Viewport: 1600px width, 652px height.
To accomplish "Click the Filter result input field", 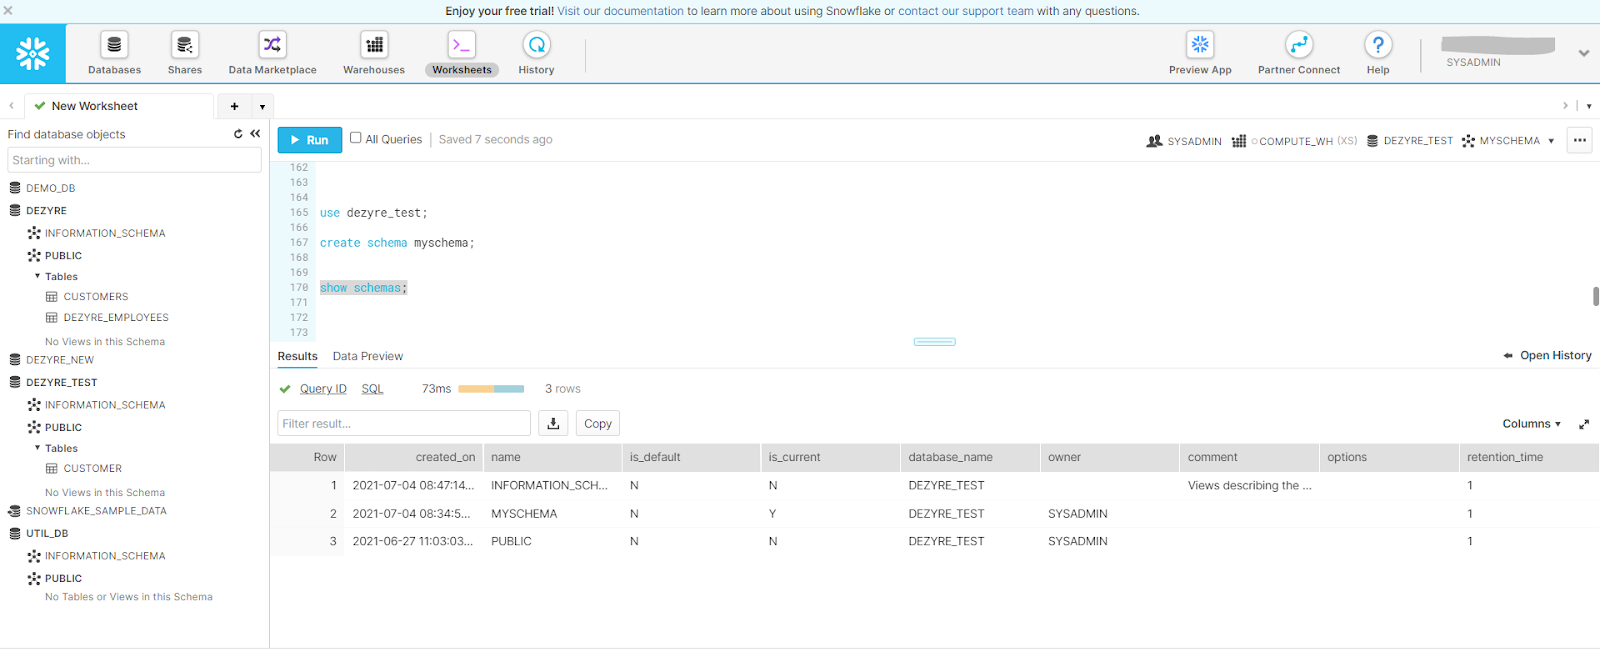I will pos(403,424).
